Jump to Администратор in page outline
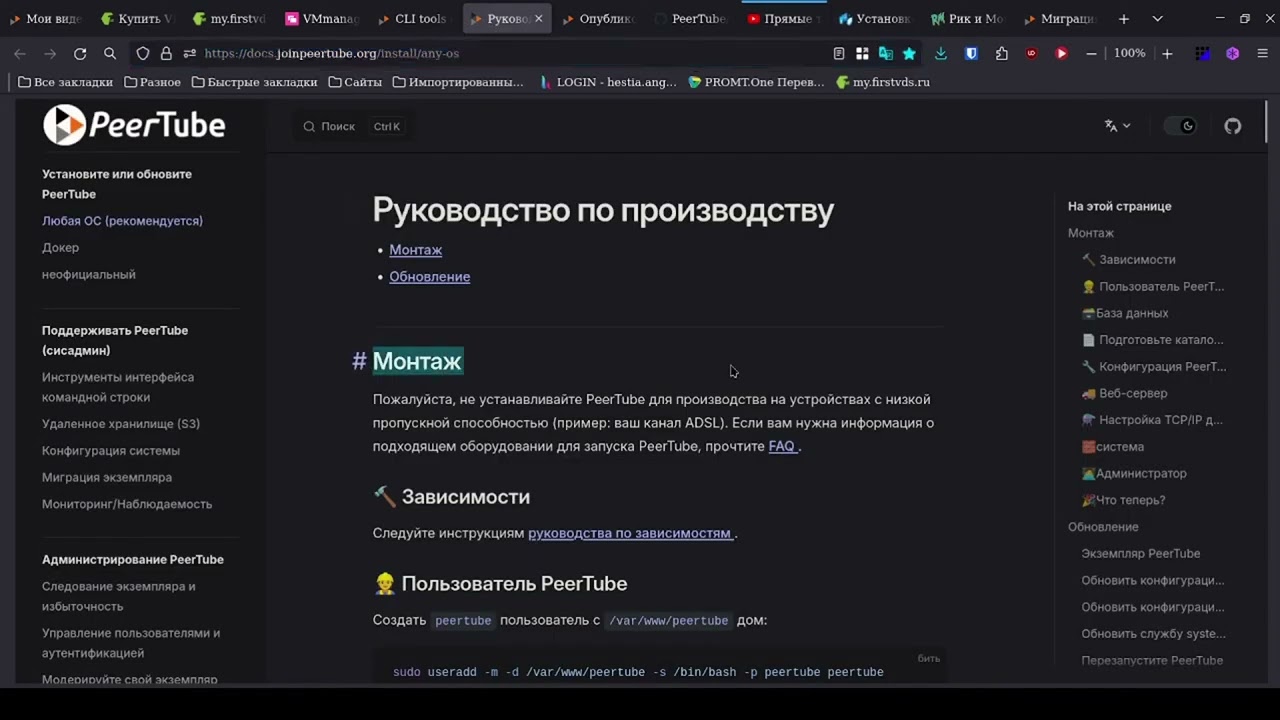 point(1134,473)
